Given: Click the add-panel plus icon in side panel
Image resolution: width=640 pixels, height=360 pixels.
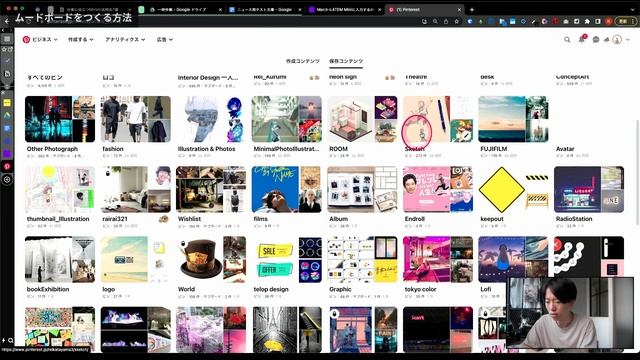Looking at the screenshot, I should click(7, 180).
